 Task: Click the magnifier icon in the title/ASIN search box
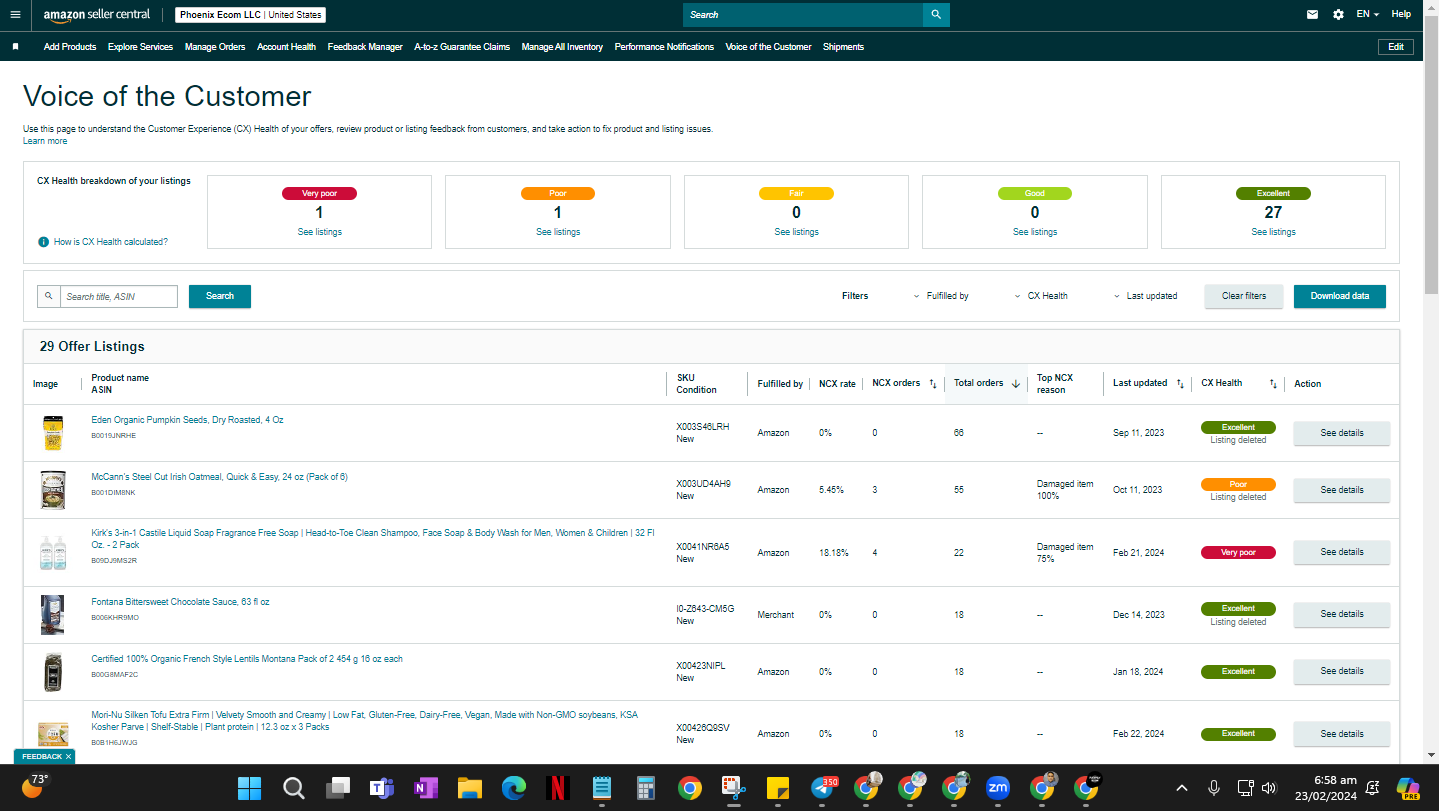48,297
